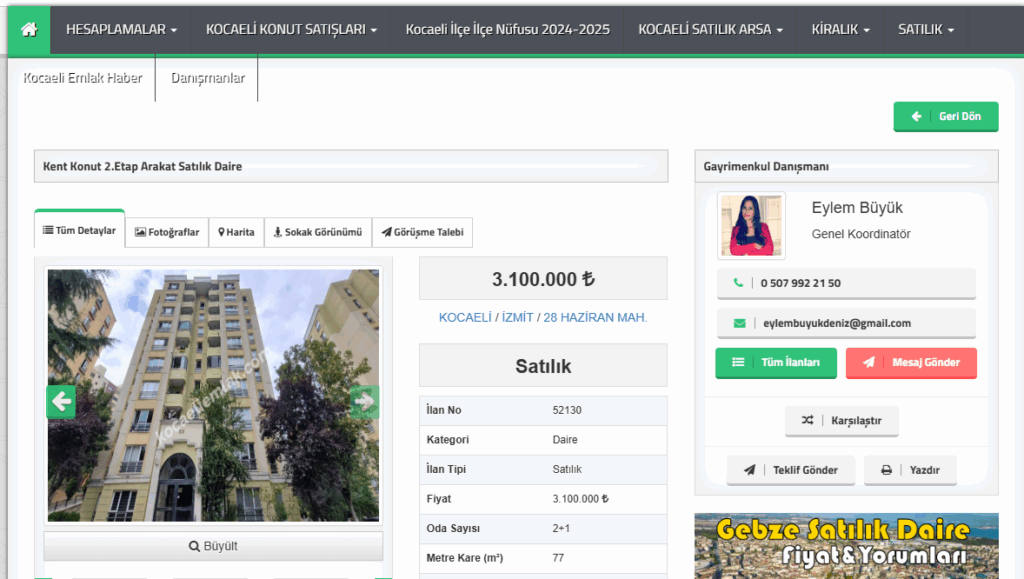Click the green home icon
The width and height of the screenshot is (1024, 579).
click(29, 29)
